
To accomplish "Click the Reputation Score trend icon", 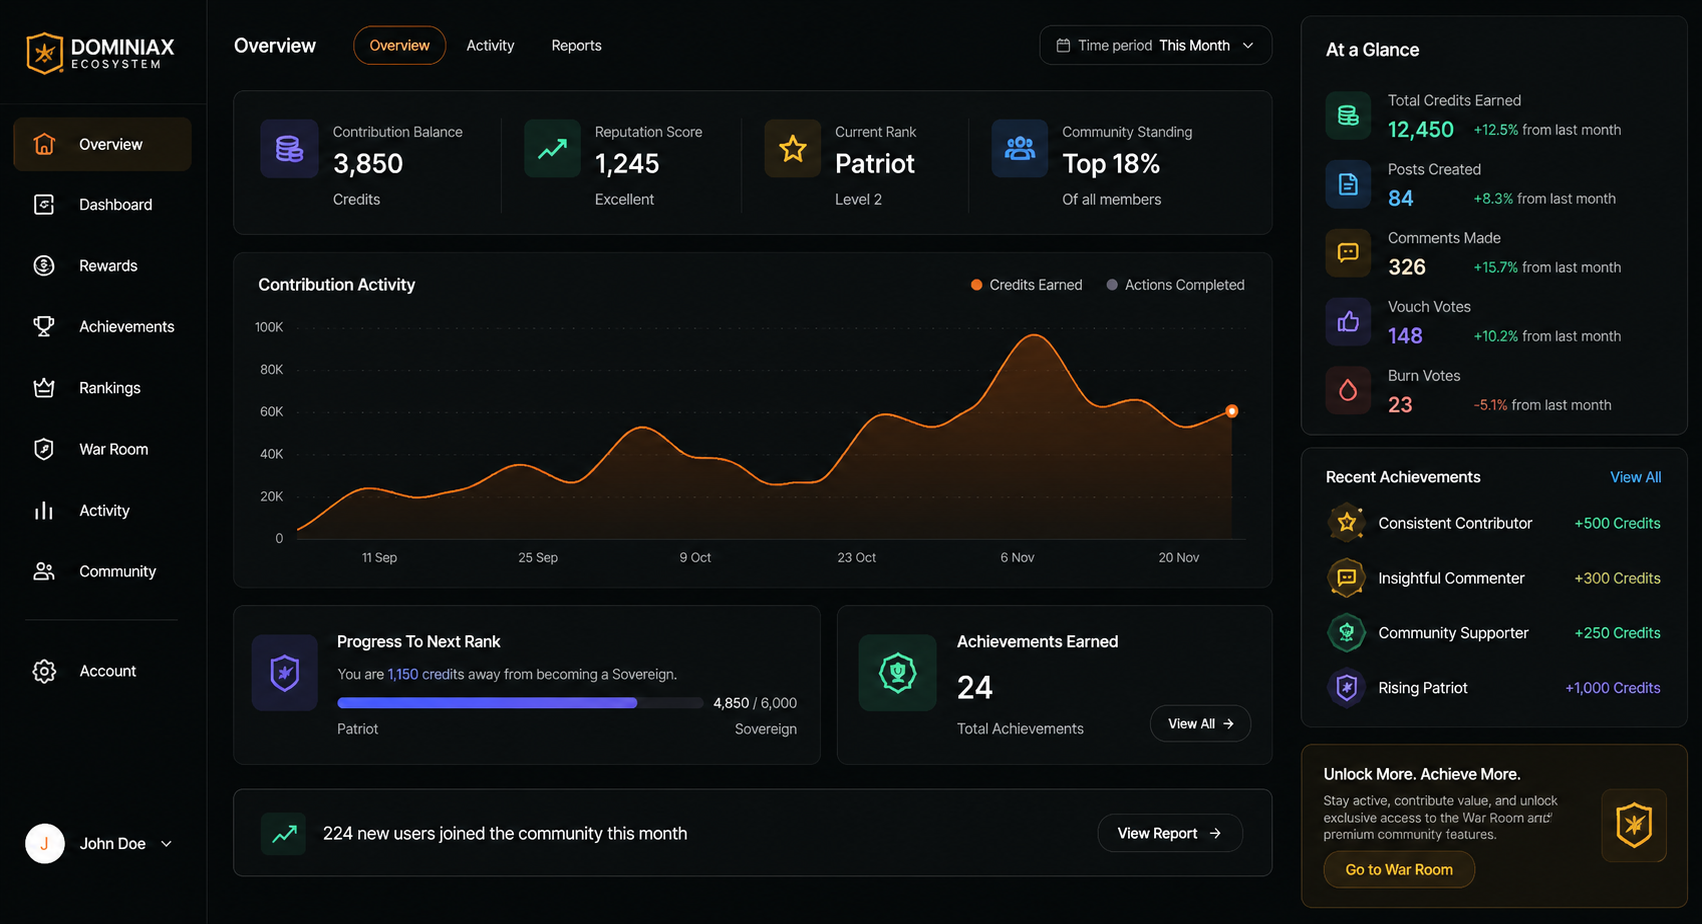I will (552, 149).
